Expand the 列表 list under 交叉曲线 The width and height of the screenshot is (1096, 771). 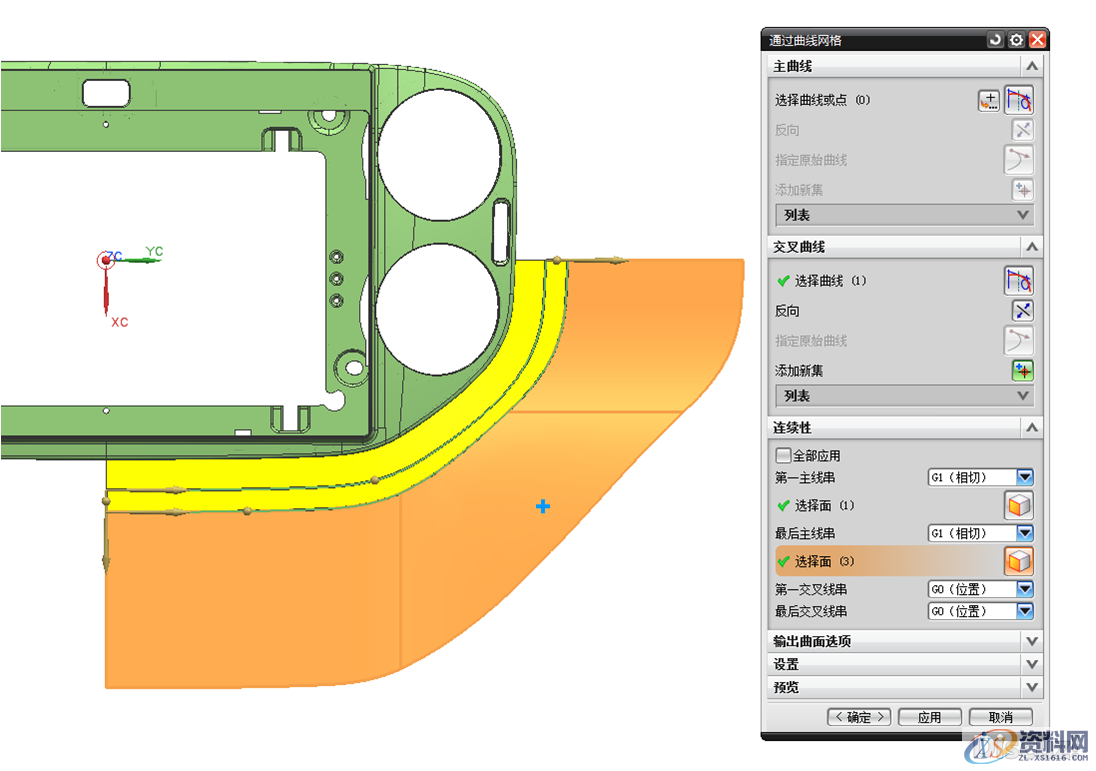point(1022,396)
